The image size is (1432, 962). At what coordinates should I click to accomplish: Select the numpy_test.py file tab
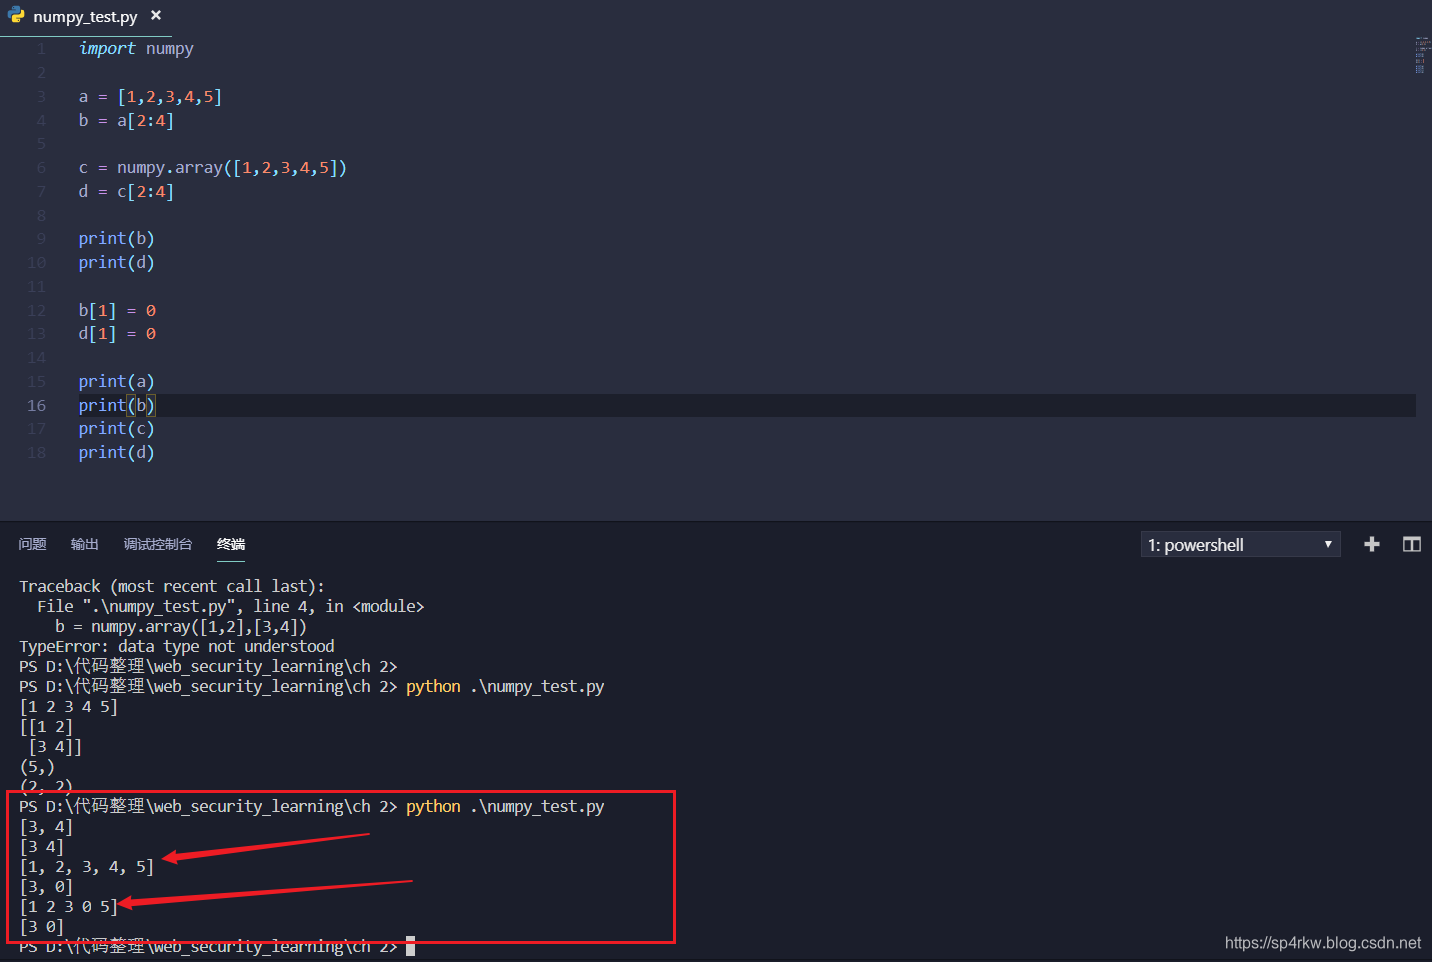pos(86,17)
